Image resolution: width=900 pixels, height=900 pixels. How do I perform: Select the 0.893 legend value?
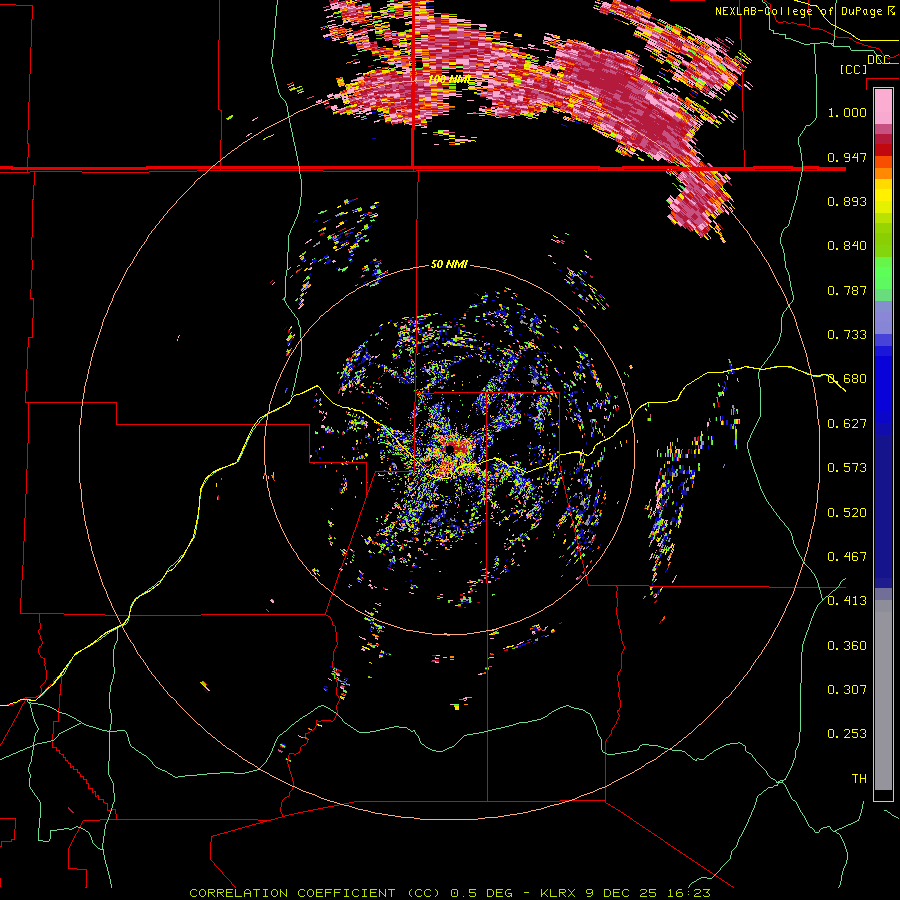pyautogui.click(x=847, y=201)
